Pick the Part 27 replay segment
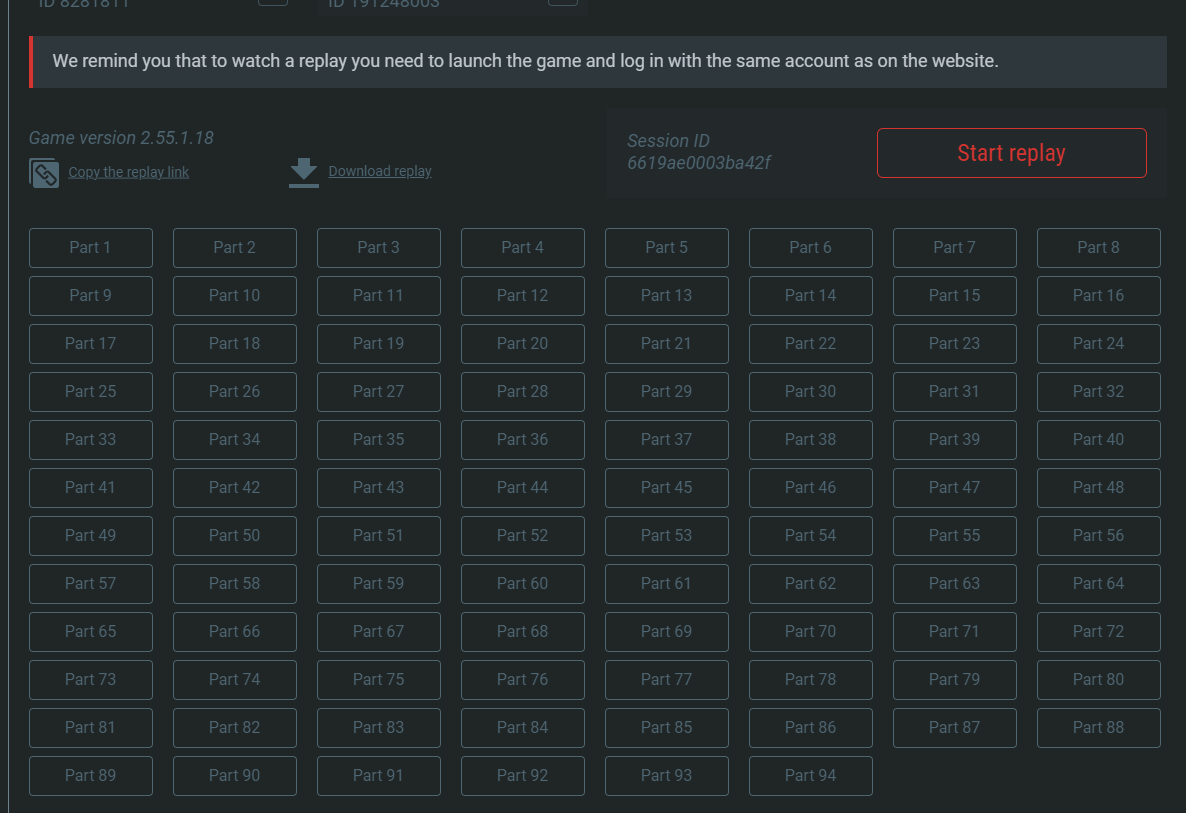This screenshot has width=1186, height=813. (x=378, y=392)
